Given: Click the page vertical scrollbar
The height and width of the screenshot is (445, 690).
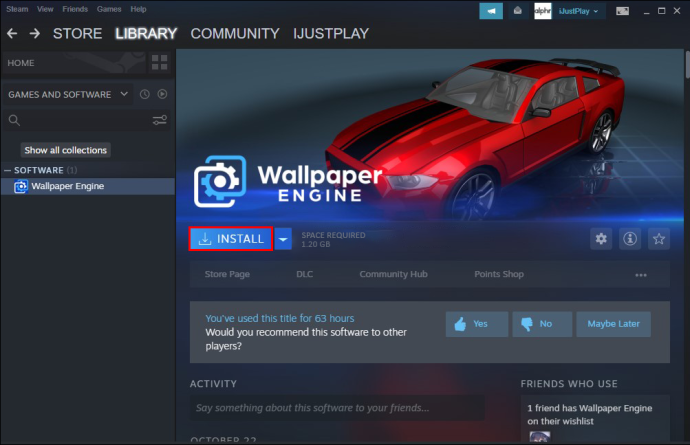Looking at the screenshot, I should 687,65.
